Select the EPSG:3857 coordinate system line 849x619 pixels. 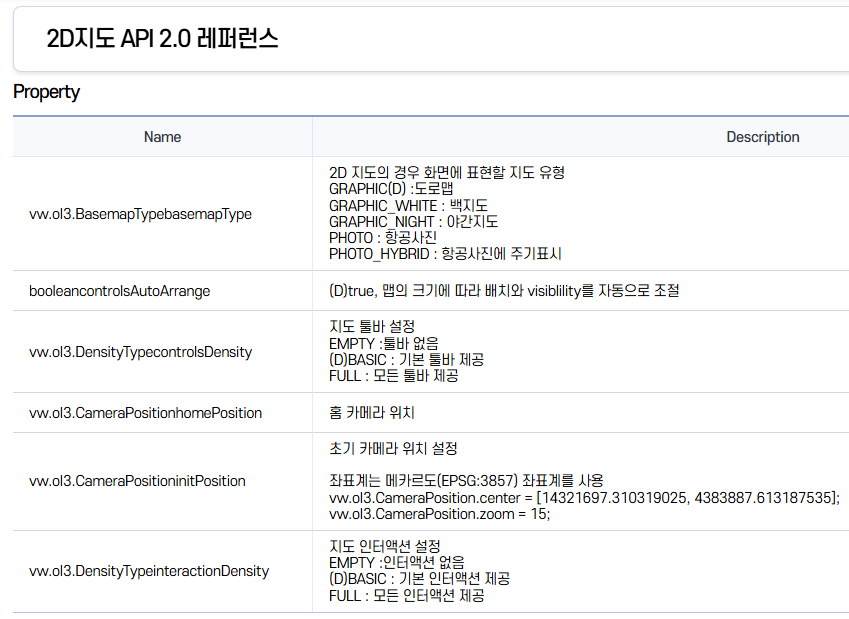[x=466, y=481]
